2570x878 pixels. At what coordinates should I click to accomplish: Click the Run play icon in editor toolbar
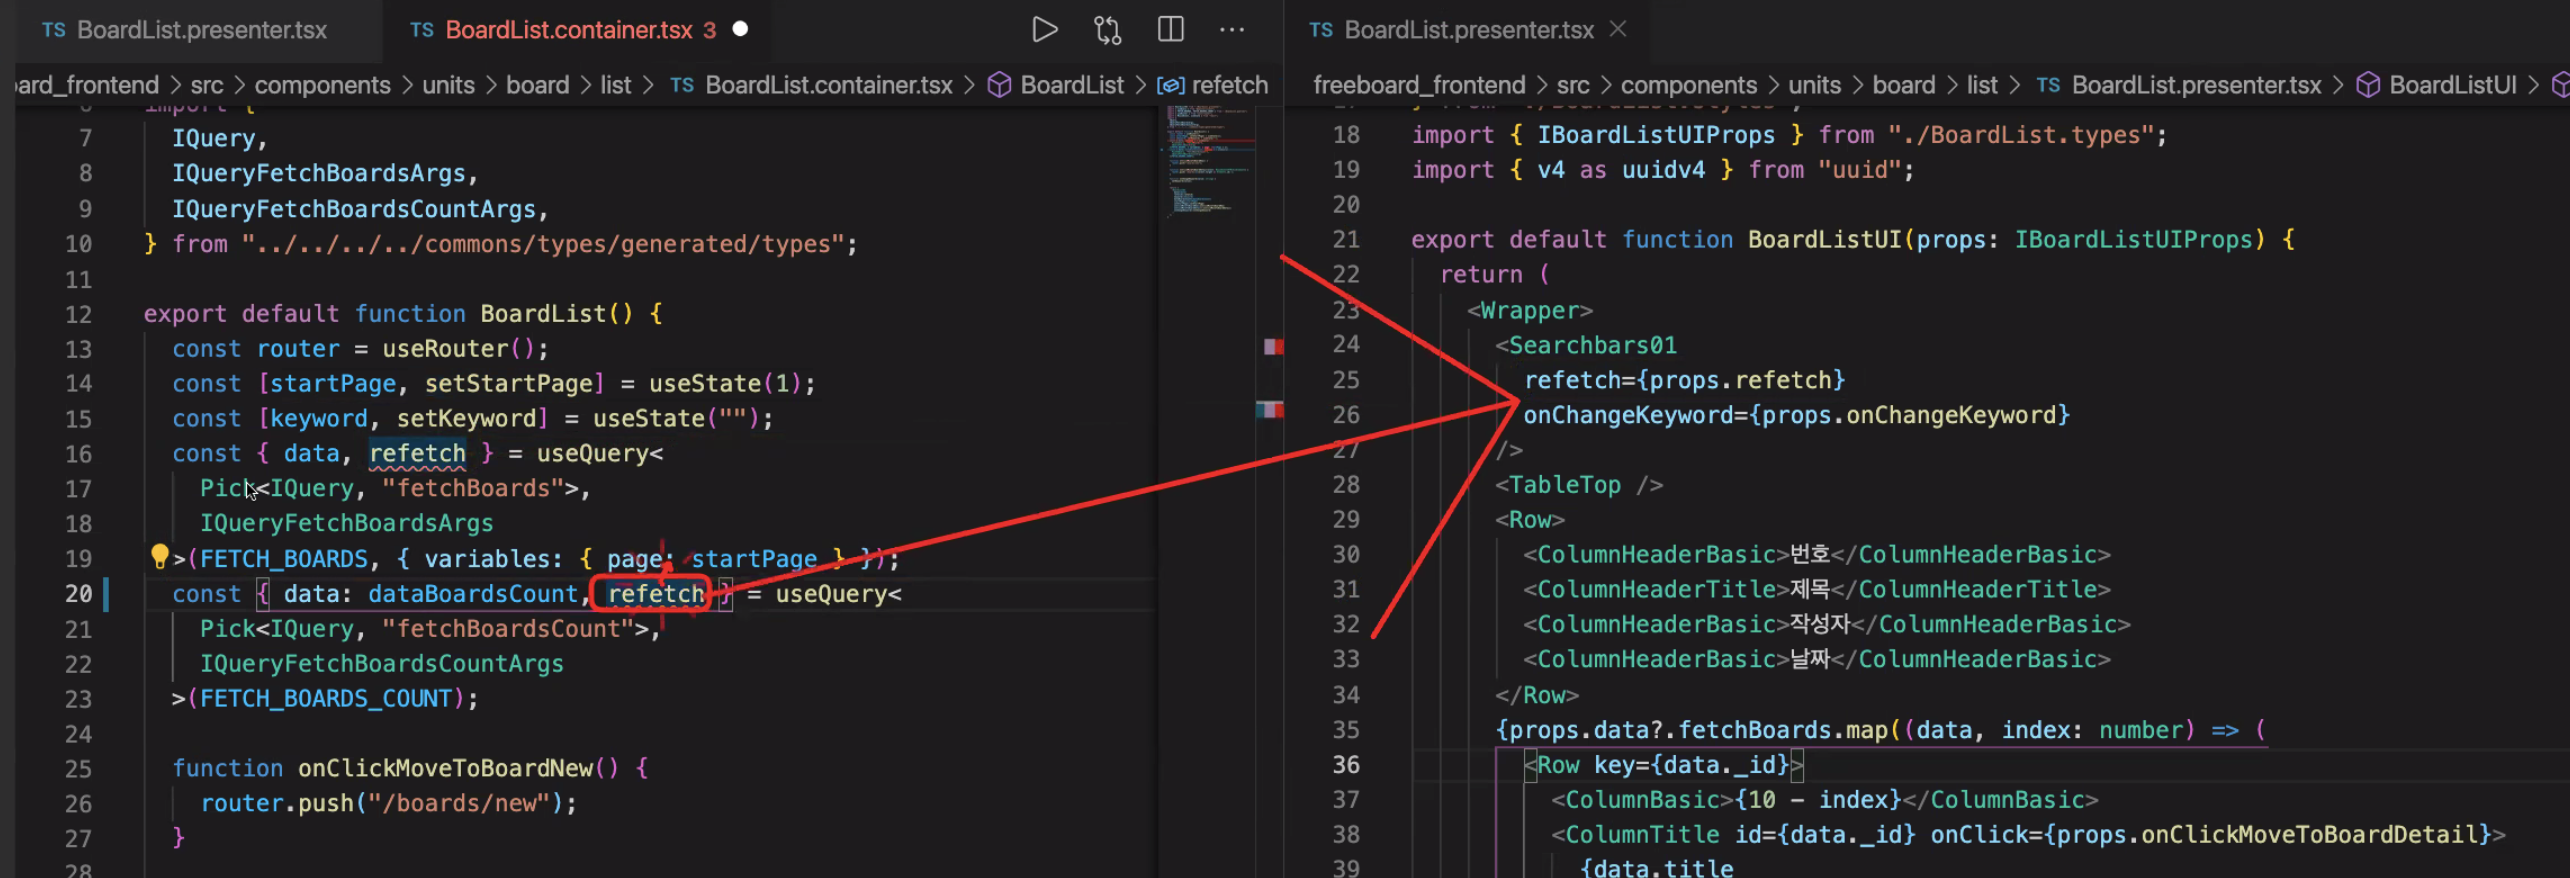tap(1044, 30)
